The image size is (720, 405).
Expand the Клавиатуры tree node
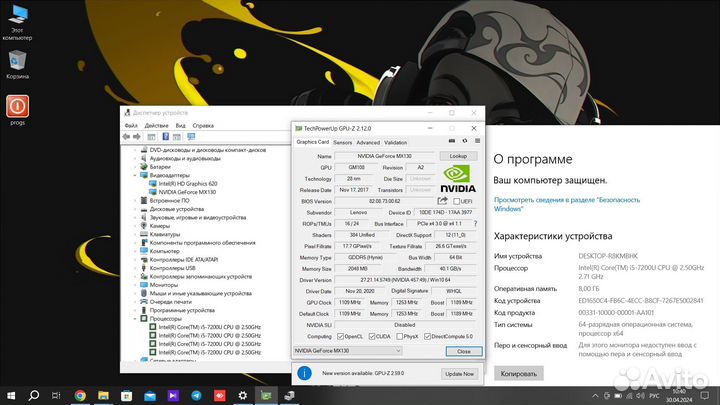[135, 234]
